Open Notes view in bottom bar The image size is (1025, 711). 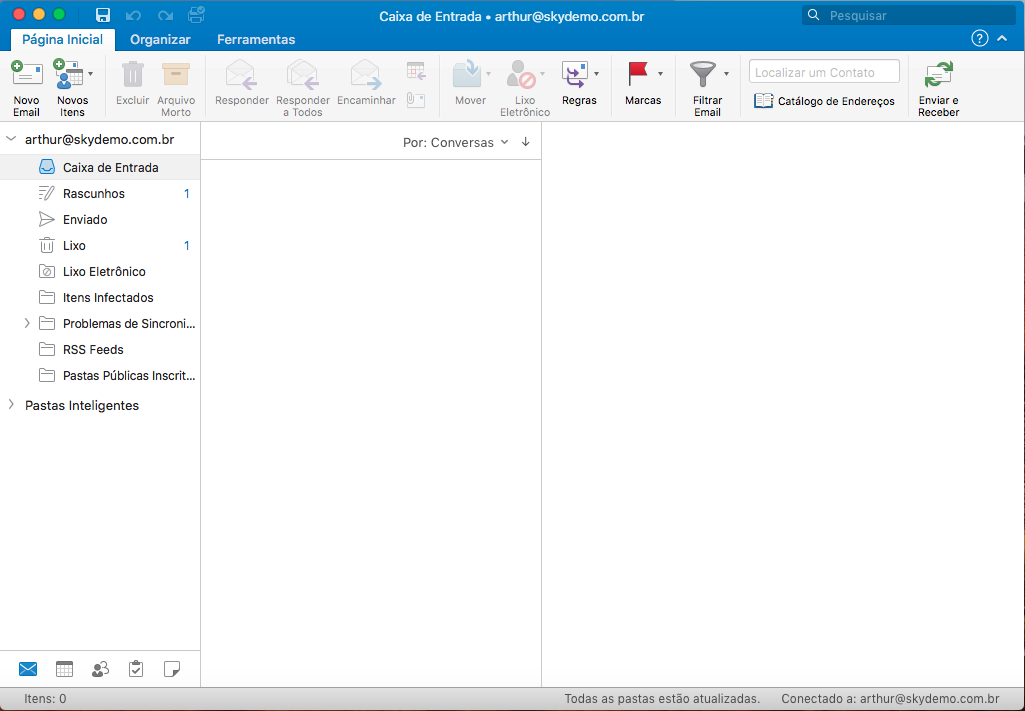coord(172,669)
